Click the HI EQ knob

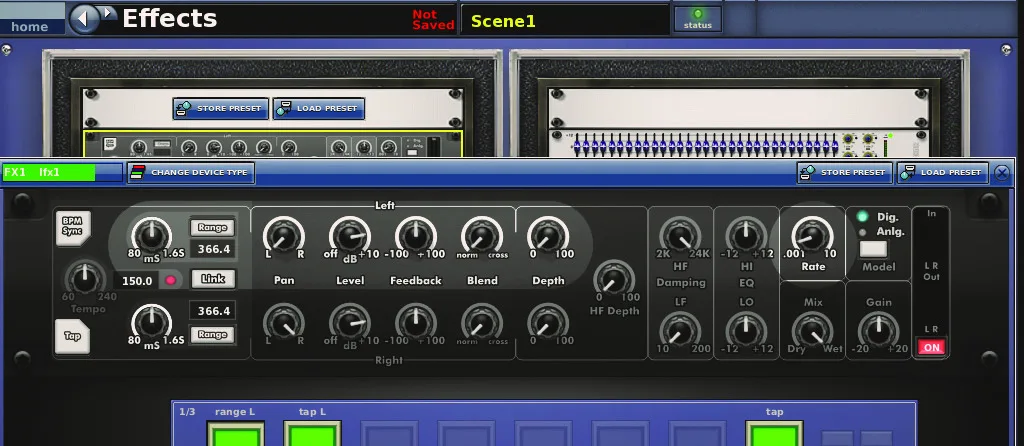point(746,236)
